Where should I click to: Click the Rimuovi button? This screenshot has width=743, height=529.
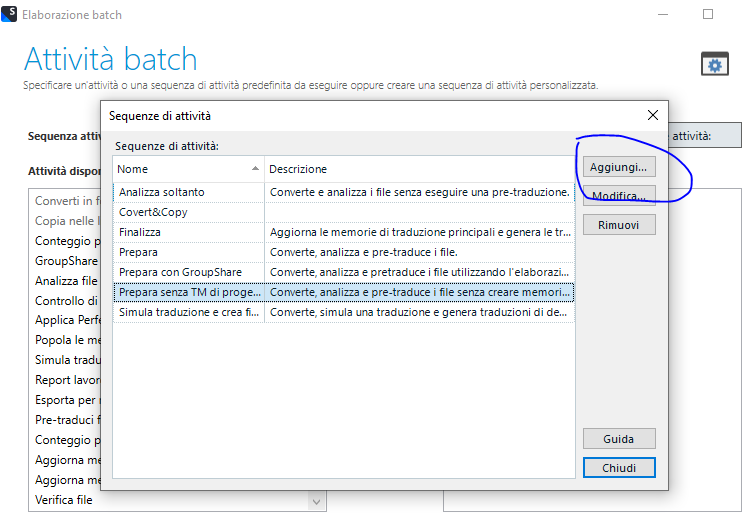tap(619, 225)
